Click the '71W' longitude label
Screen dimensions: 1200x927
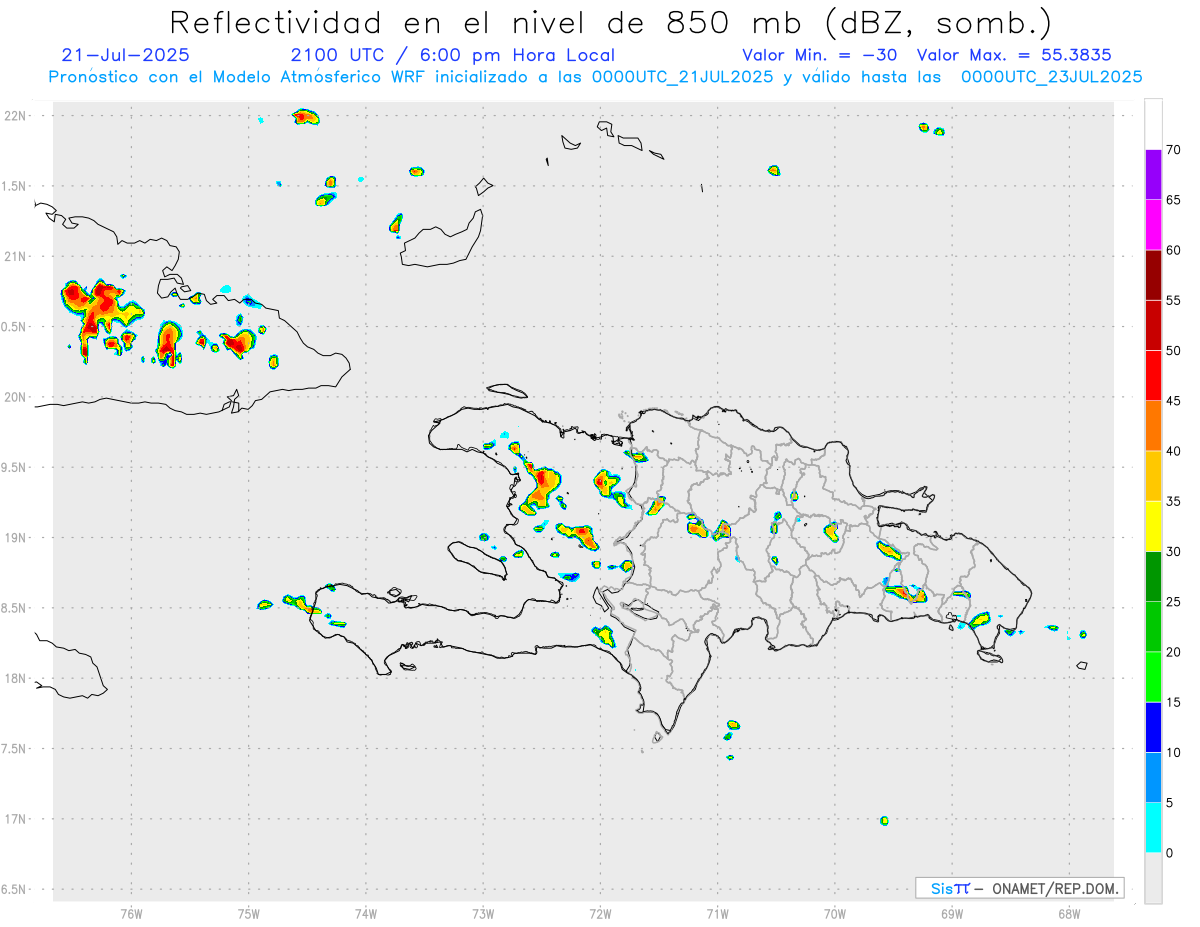[717, 913]
